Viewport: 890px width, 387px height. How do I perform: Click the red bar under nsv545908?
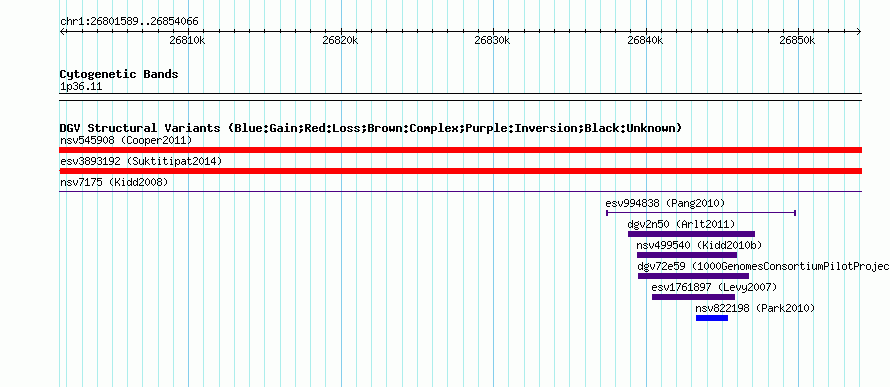[460, 150]
